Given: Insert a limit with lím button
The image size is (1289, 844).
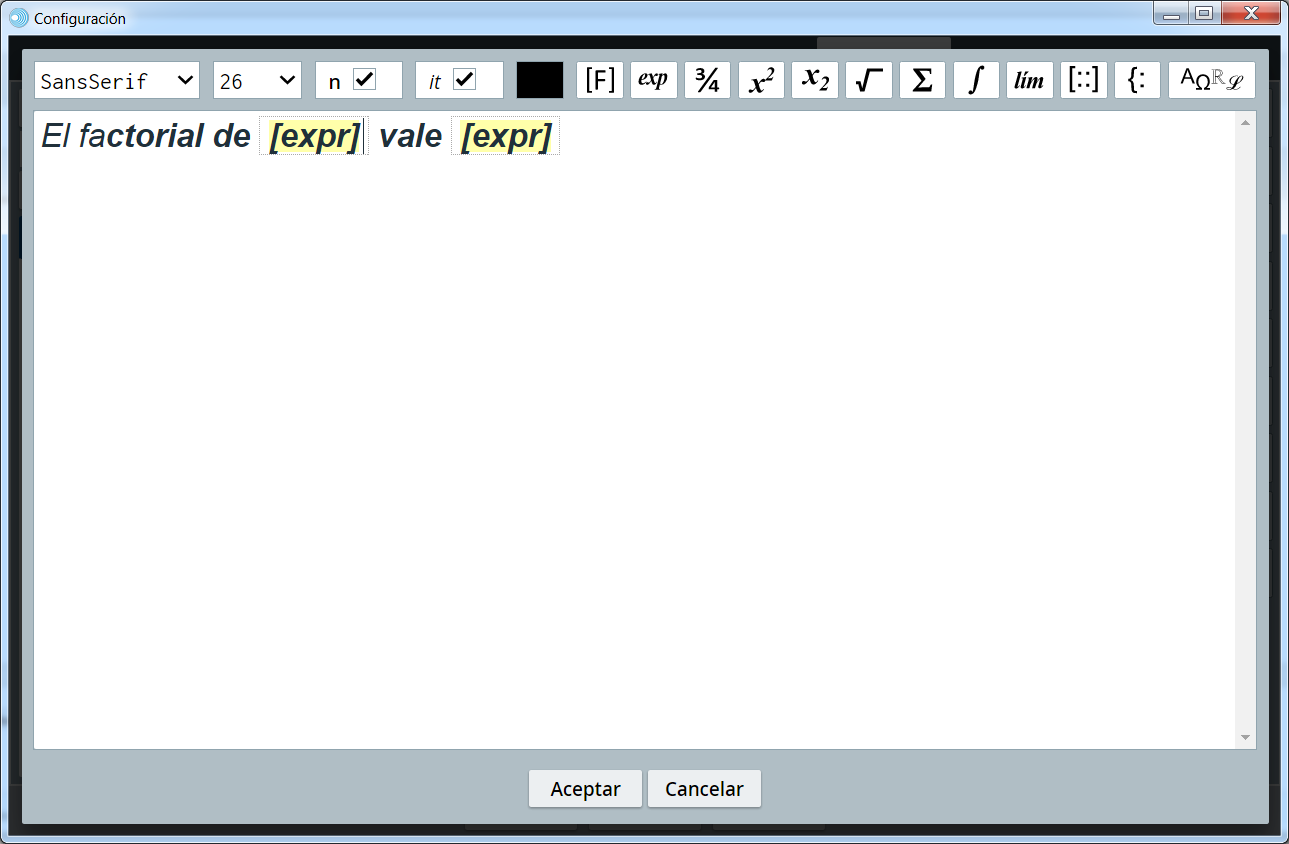Looking at the screenshot, I should [1029, 80].
